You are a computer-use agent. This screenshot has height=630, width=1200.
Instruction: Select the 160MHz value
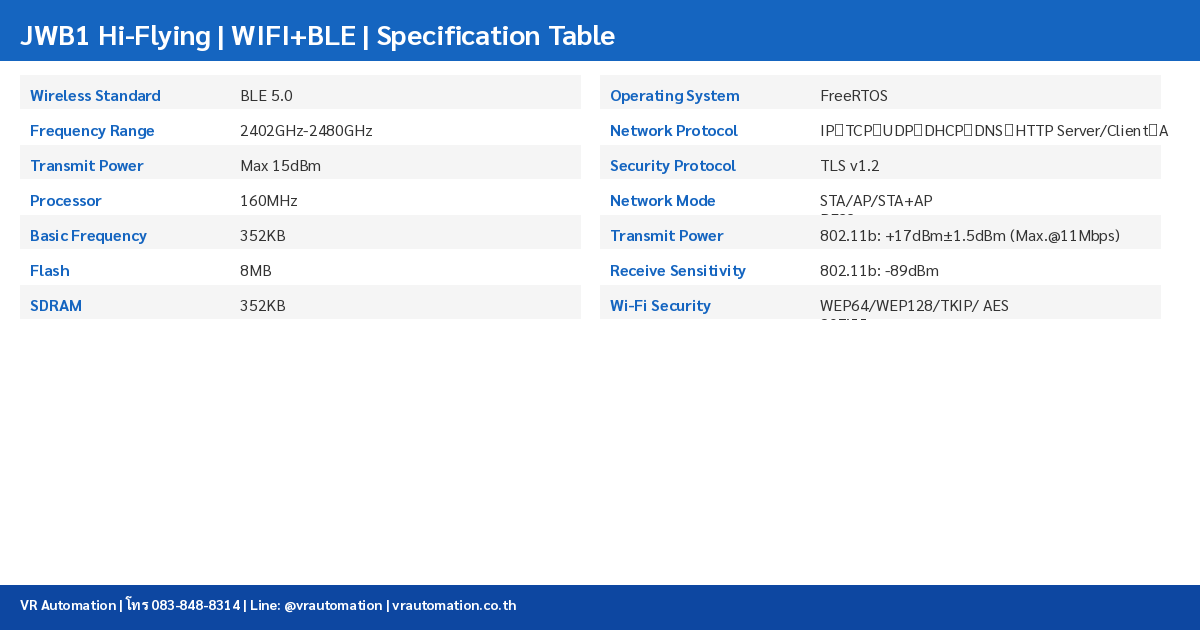tap(268, 201)
